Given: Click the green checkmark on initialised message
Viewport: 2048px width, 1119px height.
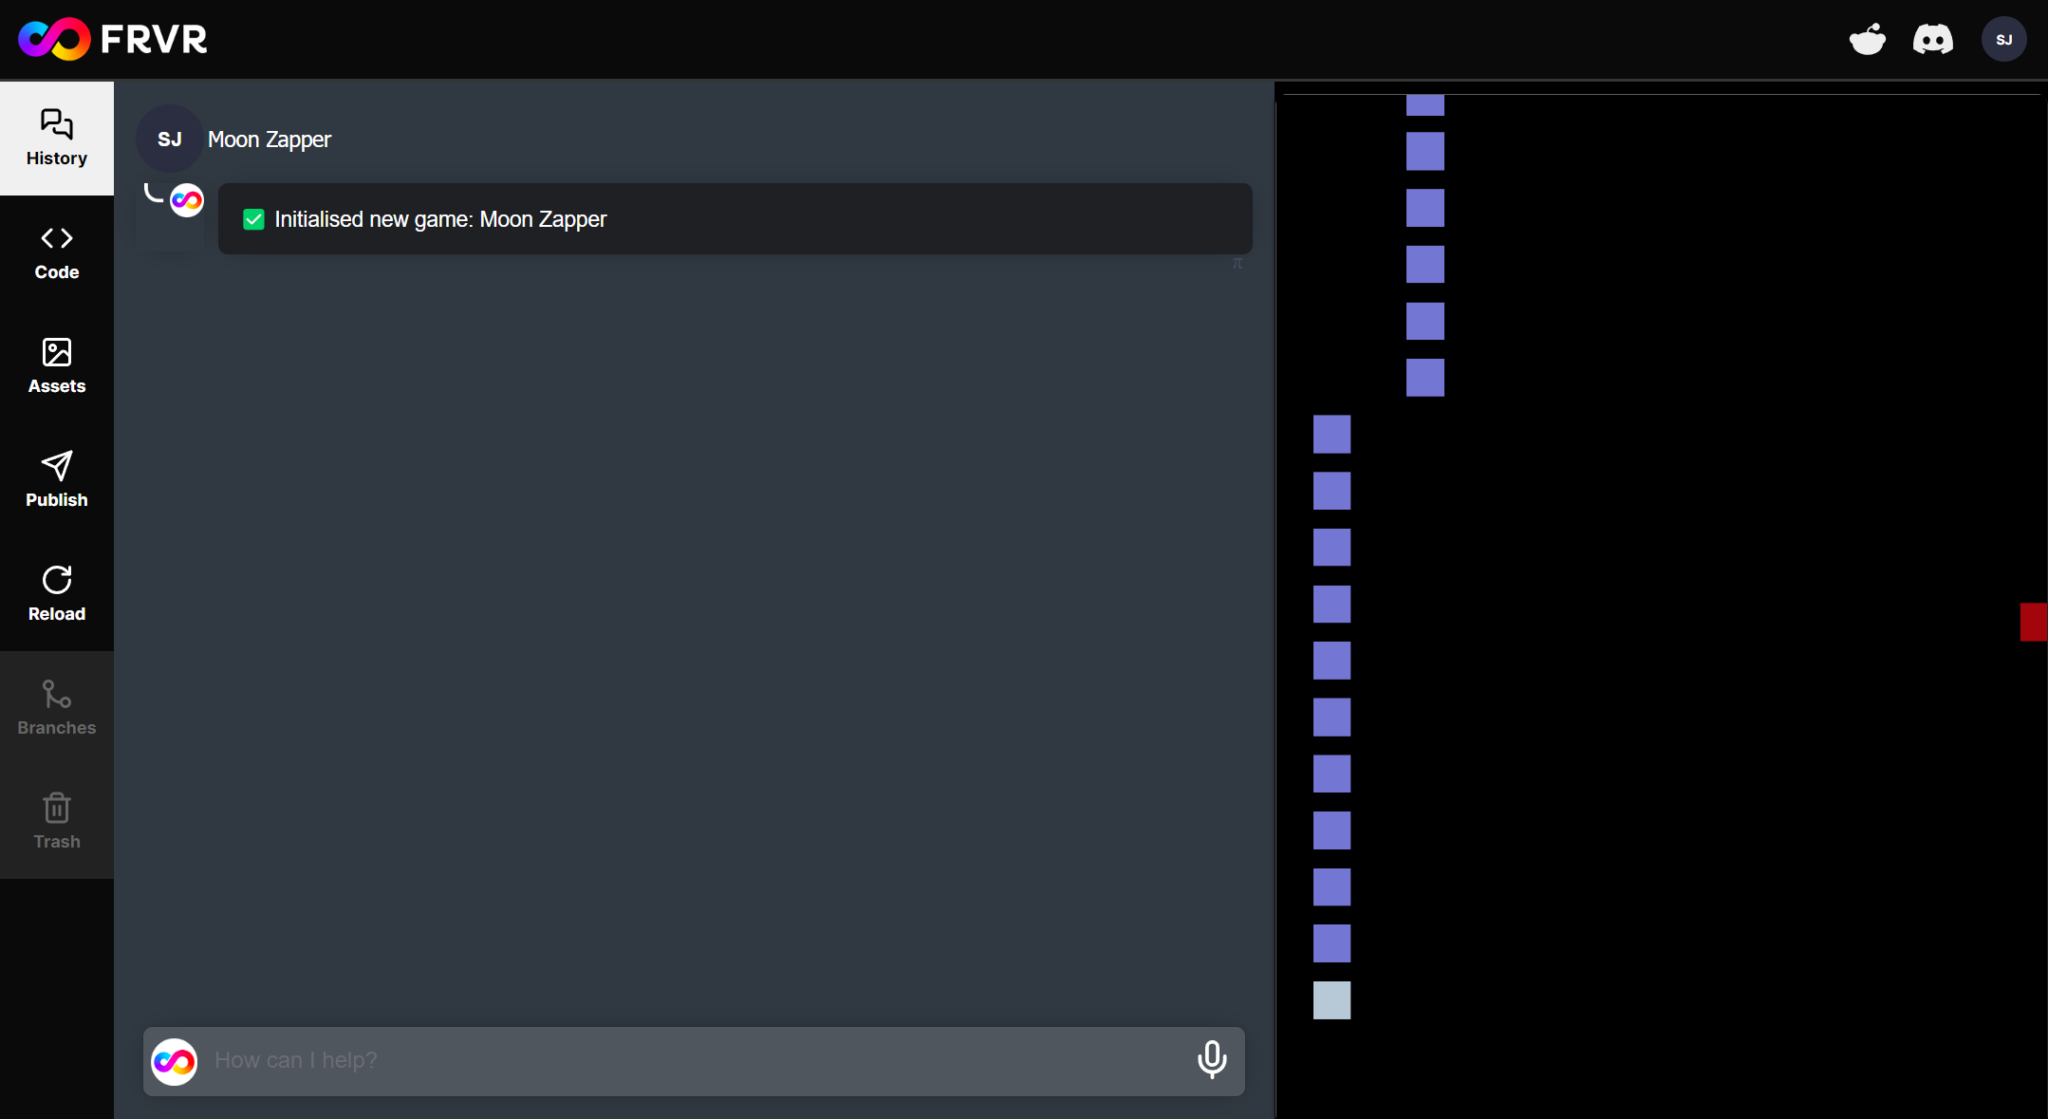Looking at the screenshot, I should pyautogui.click(x=254, y=219).
